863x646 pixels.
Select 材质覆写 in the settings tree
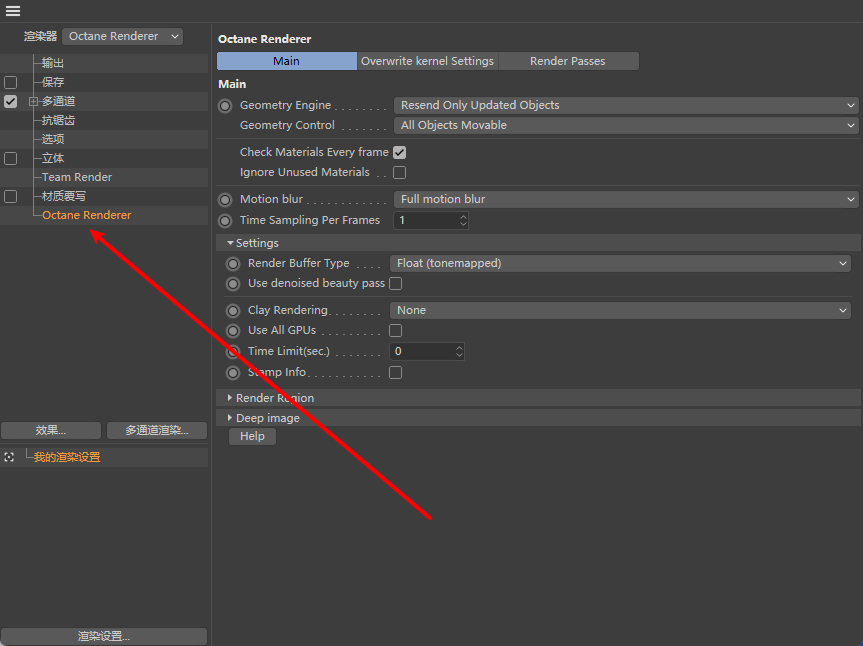(x=64, y=196)
